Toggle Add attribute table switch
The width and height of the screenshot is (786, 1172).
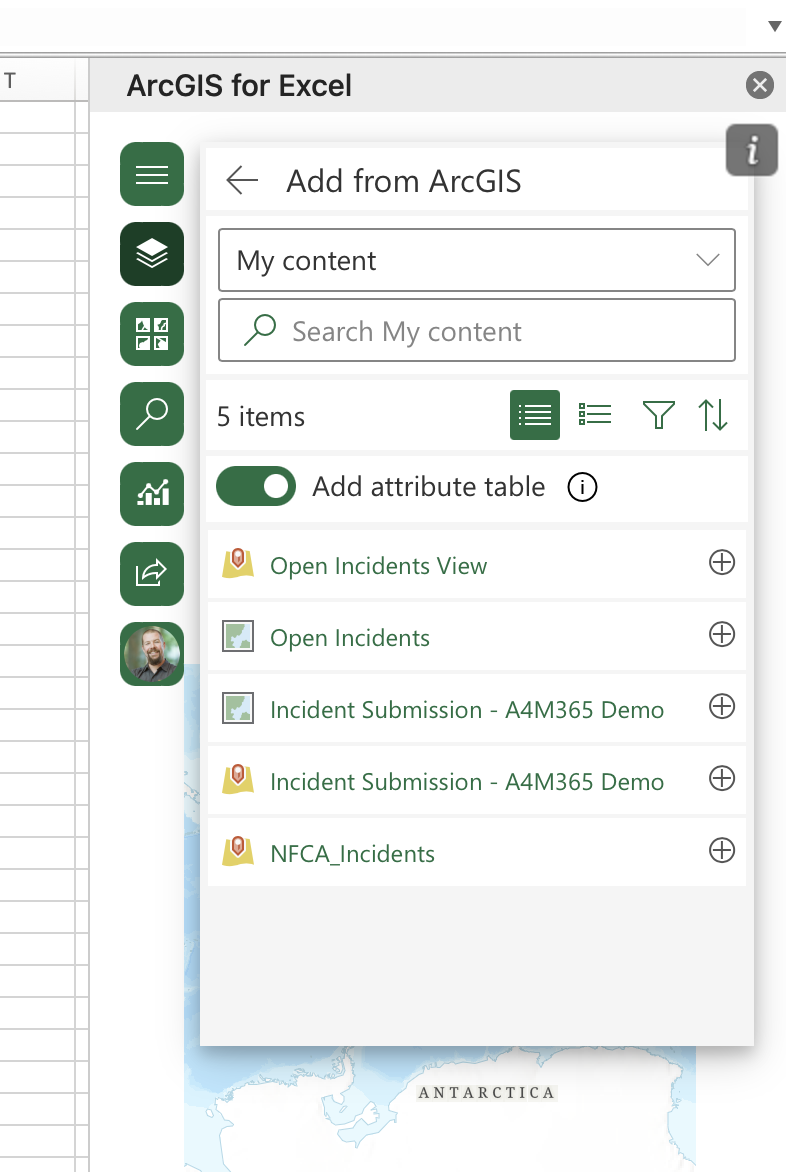256,487
